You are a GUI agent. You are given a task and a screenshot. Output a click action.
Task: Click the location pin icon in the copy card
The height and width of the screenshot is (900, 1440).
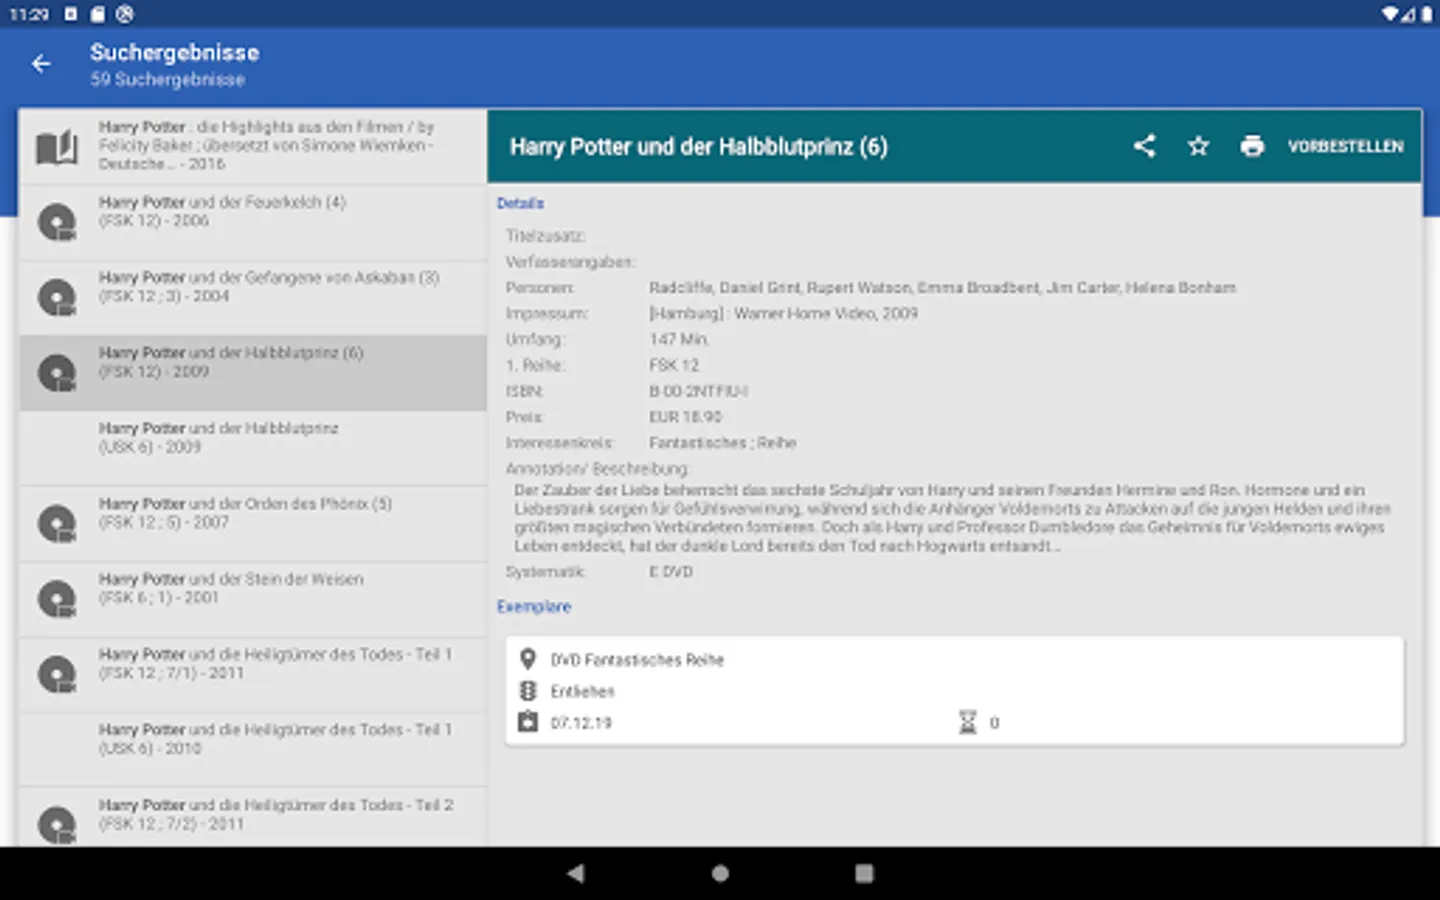click(x=528, y=659)
